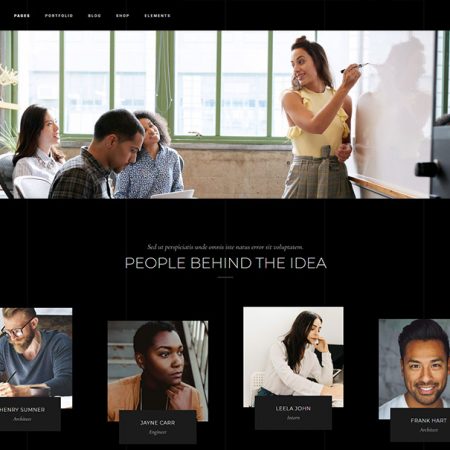Image resolution: width=450 pixels, height=450 pixels.
Task: Open the Pages menu item
Action: [x=22, y=16]
